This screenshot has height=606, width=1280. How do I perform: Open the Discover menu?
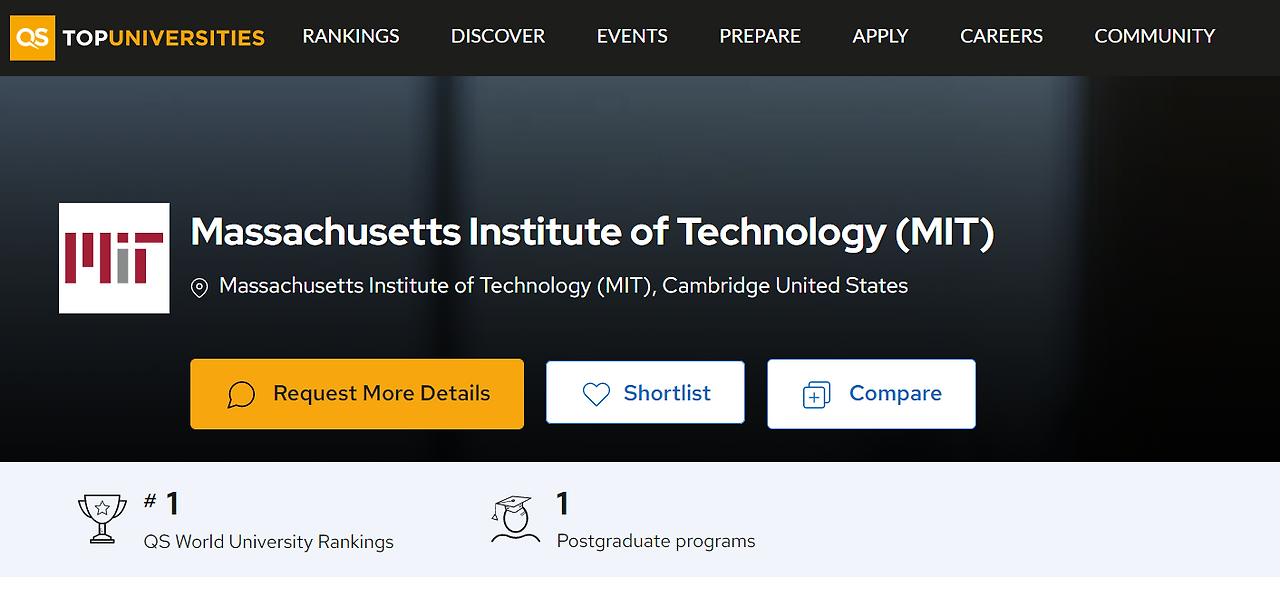[498, 36]
